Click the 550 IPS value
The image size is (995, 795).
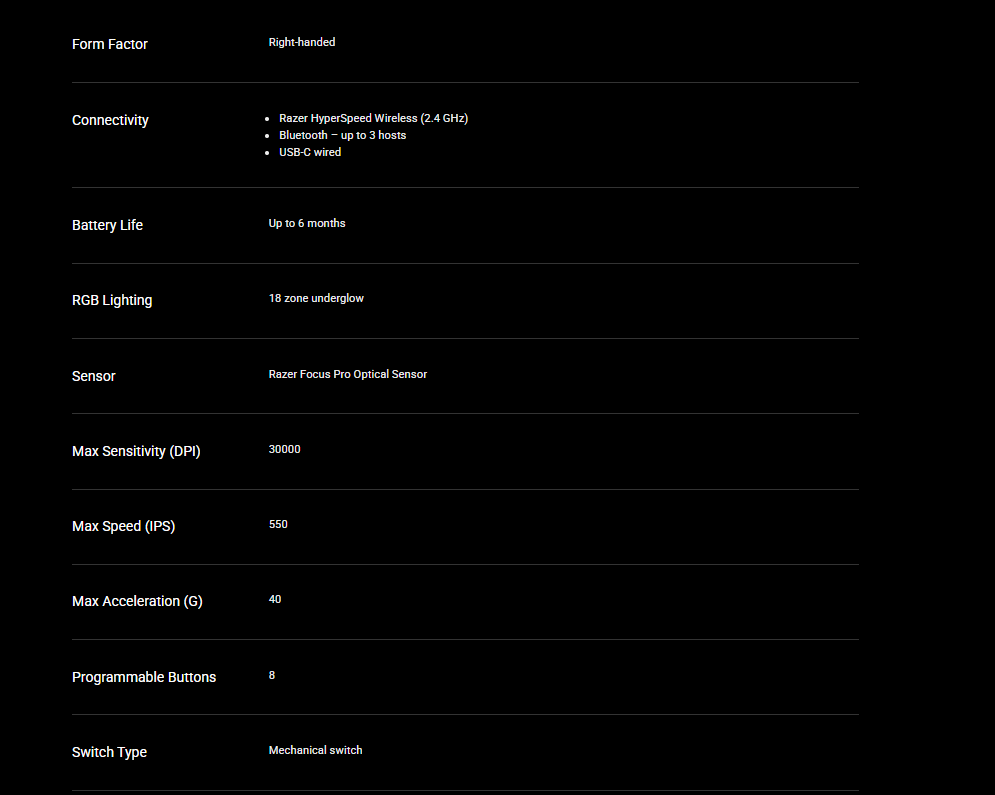[278, 524]
